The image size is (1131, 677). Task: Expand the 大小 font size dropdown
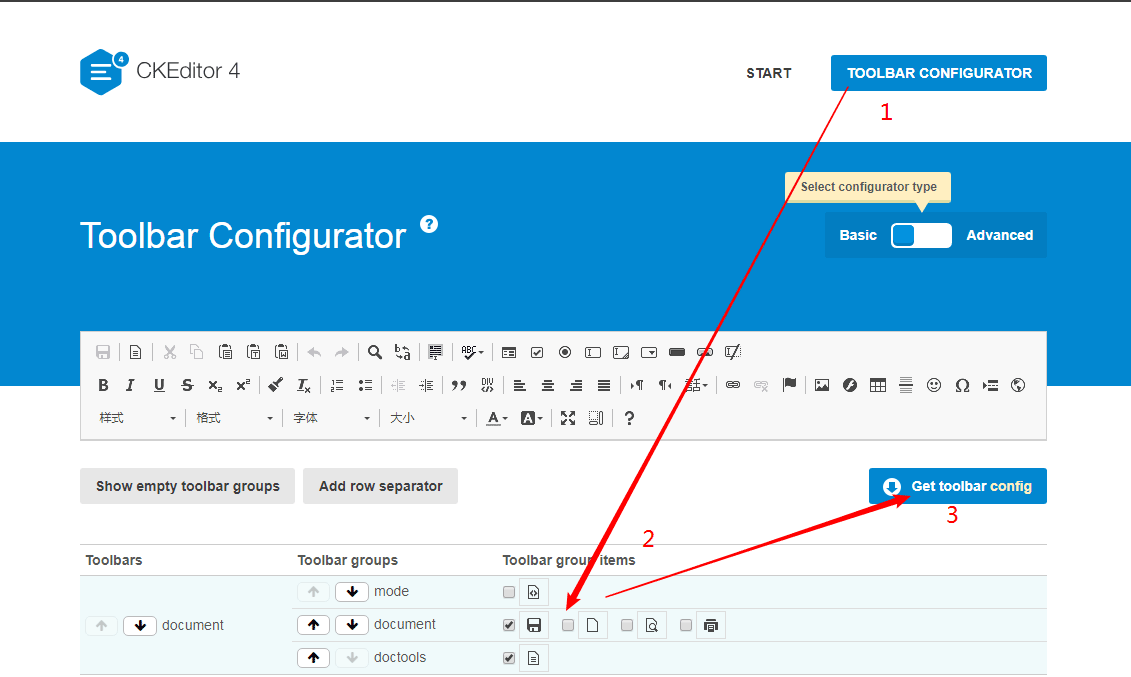[x=428, y=418]
